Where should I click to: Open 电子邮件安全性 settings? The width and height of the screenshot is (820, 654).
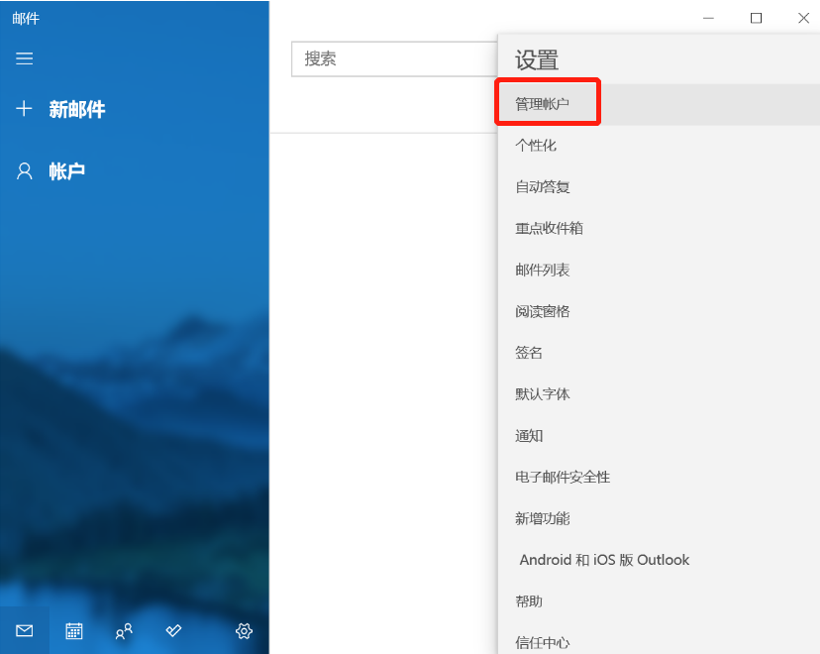(659, 477)
